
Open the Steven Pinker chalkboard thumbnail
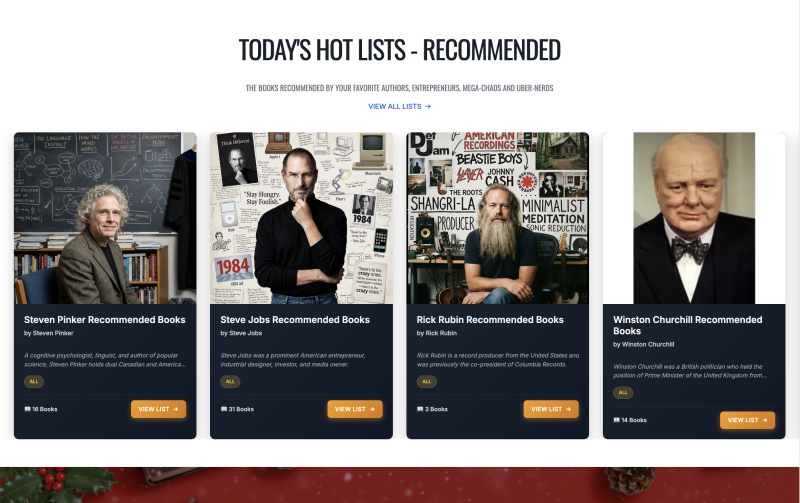[x=105, y=218]
